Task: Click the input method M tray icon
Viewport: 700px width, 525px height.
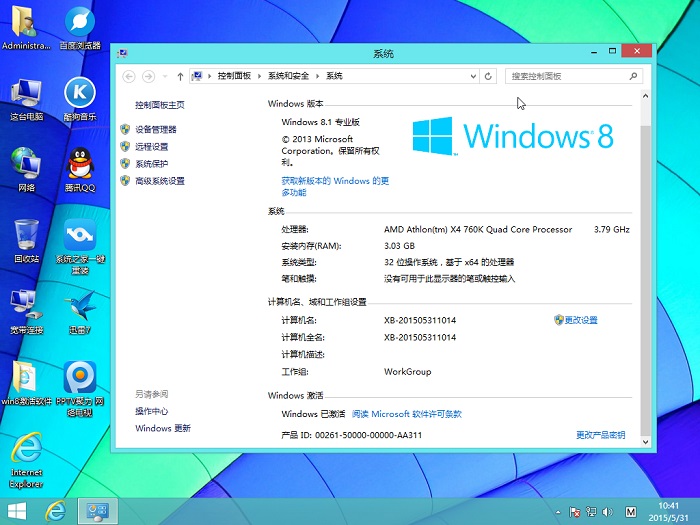Action: (x=631, y=512)
